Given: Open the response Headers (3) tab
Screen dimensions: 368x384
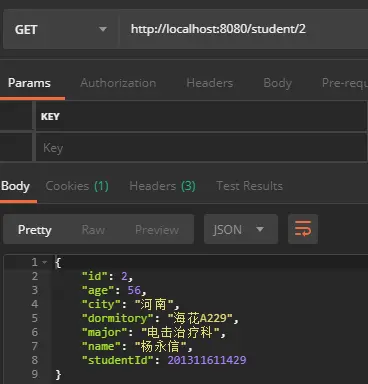Looking at the screenshot, I should 162,186.
